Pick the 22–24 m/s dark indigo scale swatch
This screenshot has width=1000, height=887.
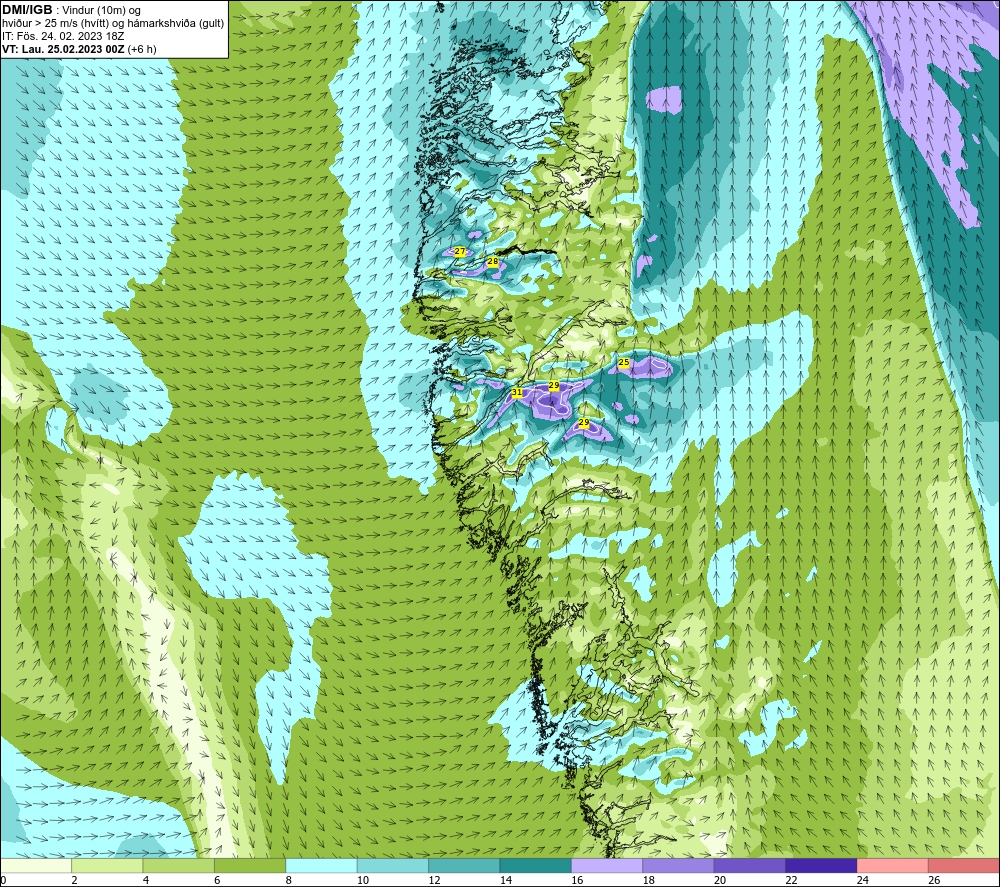click(x=821, y=865)
